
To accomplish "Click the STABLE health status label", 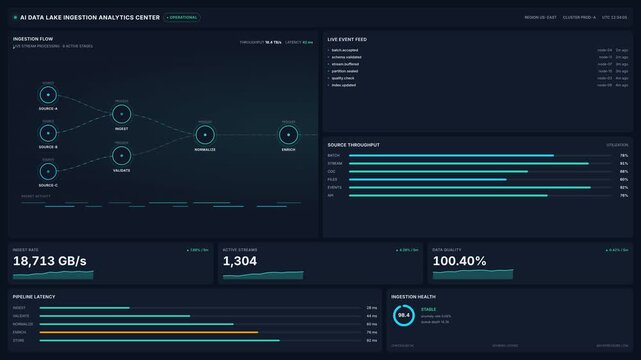I will coord(428,309).
